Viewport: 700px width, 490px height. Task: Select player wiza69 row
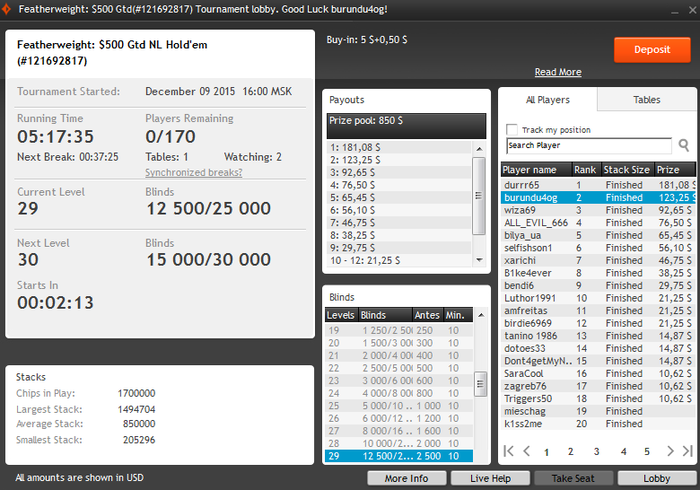click(598, 210)
